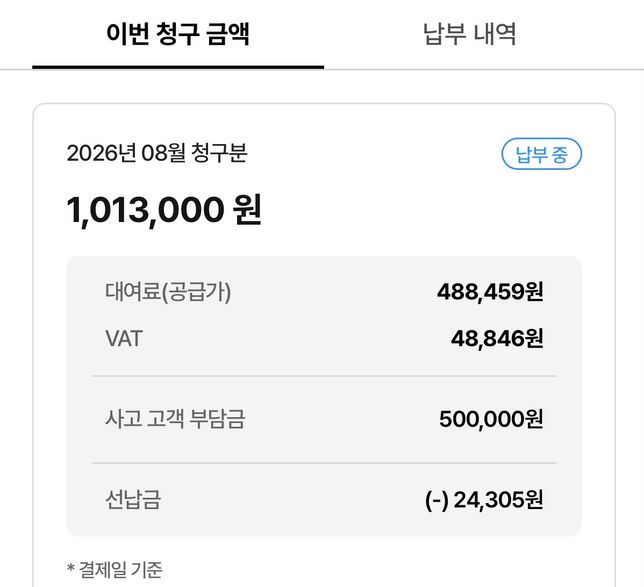Tap the divider below the VAT row
The image size is (644, 587).
pos(324,376)
